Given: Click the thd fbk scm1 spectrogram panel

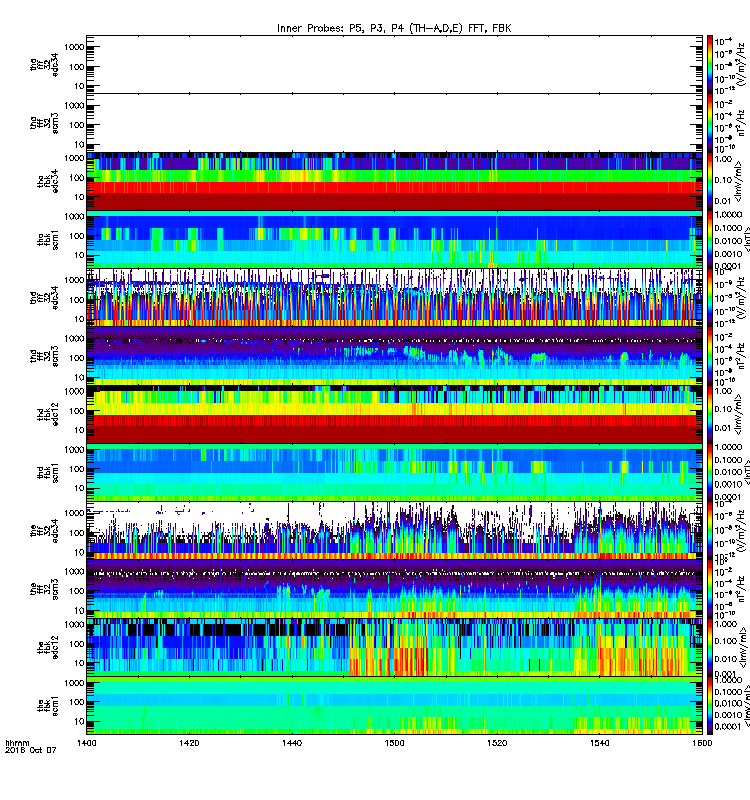Looking at the screenshot, I should 394,472.
